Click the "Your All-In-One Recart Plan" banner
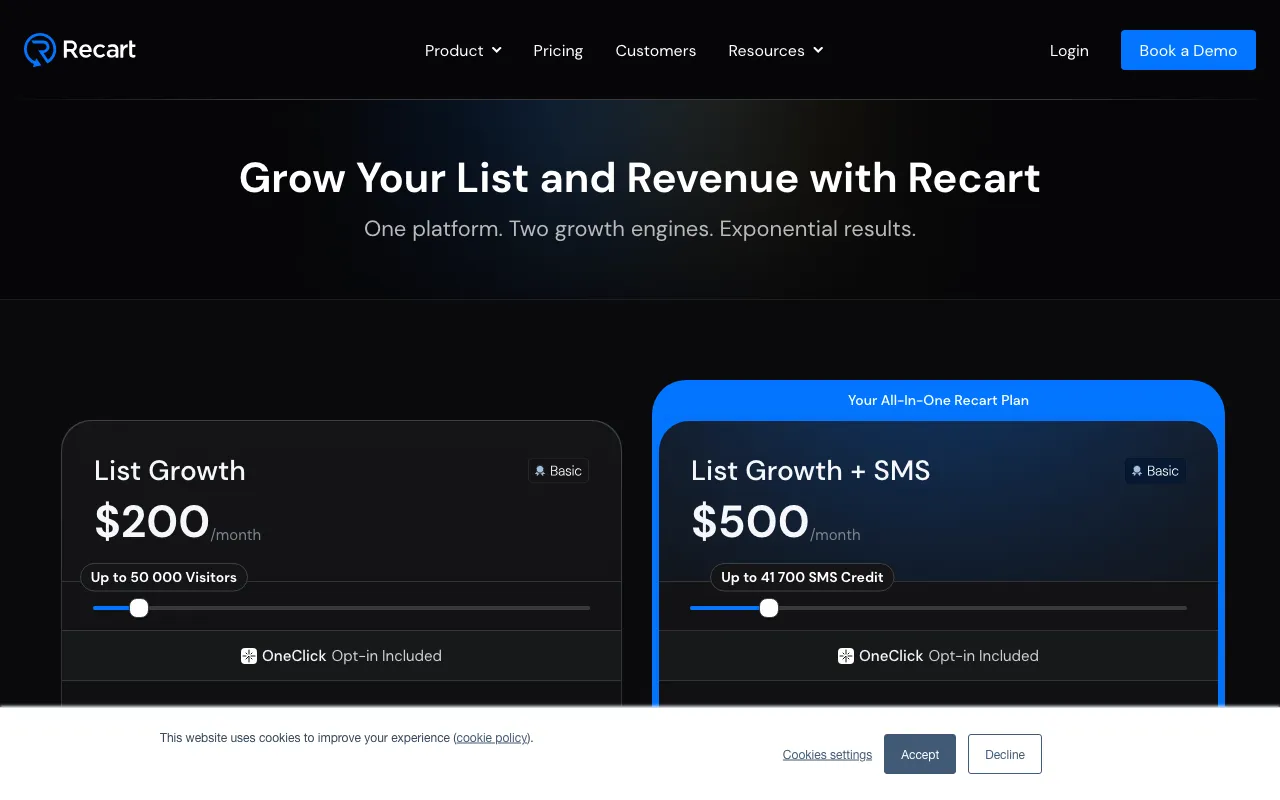 [938, 400]
